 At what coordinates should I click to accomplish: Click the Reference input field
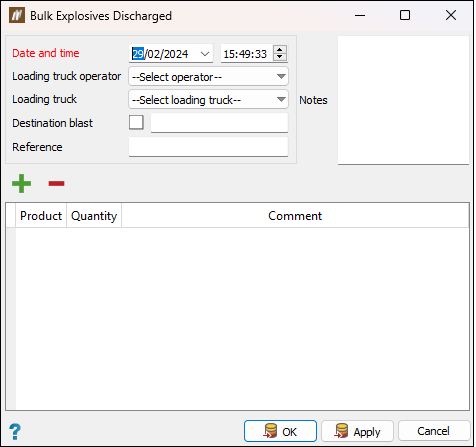point(208,147)
